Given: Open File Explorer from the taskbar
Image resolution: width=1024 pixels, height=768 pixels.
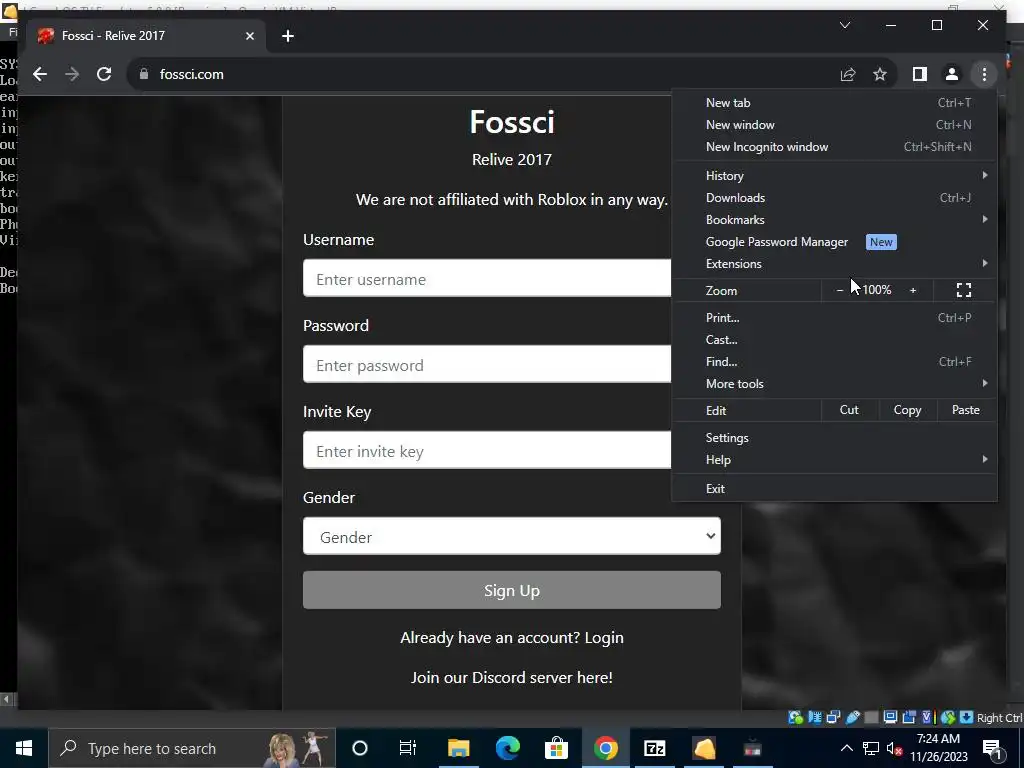Looking at the screenshot, I should pos(458,748).
